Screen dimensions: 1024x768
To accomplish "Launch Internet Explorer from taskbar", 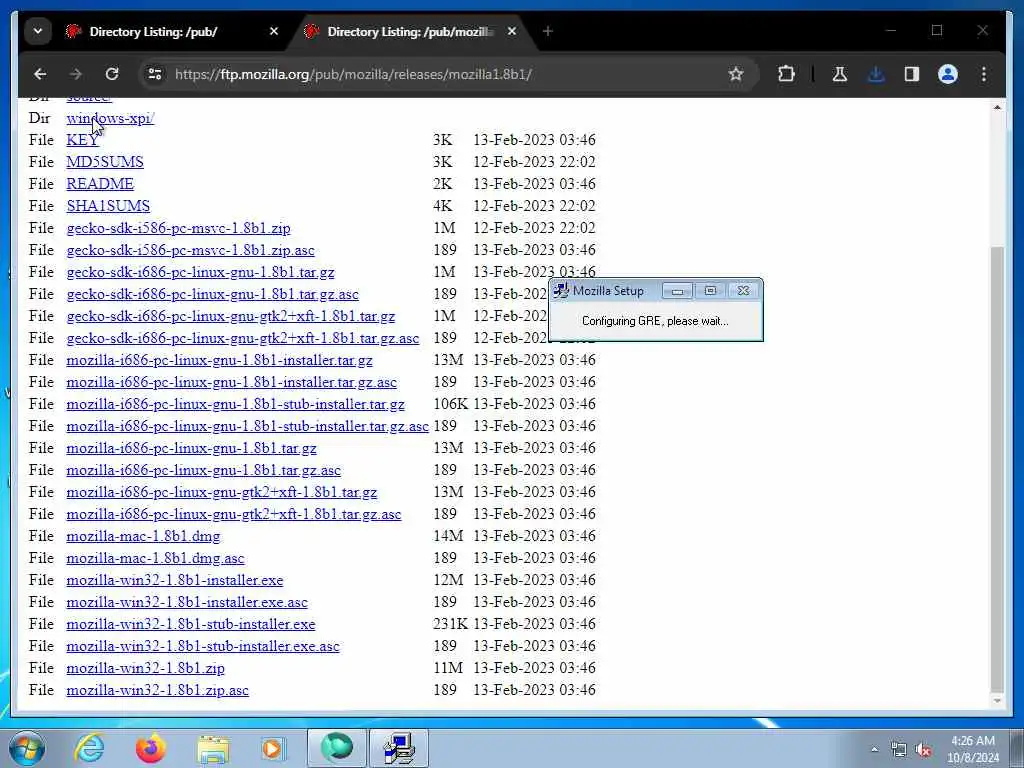I will pyautogui.click(x=89, y=748).
